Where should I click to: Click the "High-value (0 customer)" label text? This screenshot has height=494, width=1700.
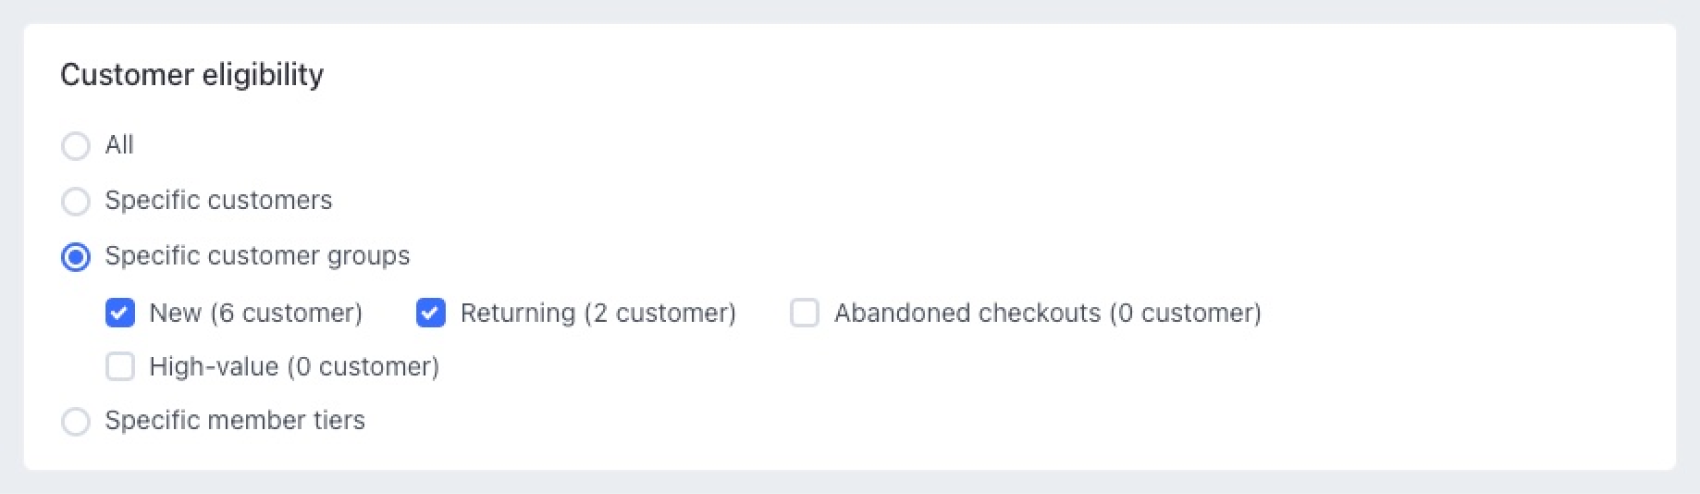(294, 367)
